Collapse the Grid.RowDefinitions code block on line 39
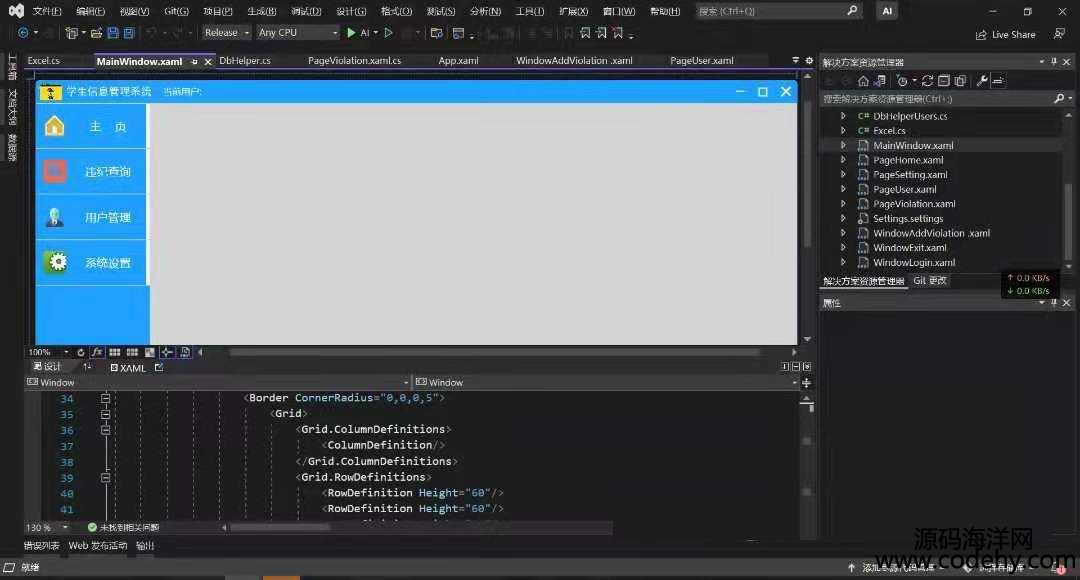This screenshot has width=1080, height=580. click(105, 477)
